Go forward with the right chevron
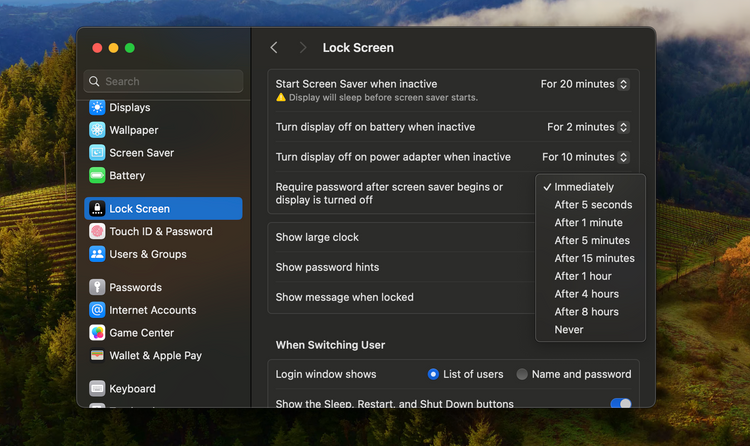This screenshot has height=446, width=750. (x=302, y=47)
